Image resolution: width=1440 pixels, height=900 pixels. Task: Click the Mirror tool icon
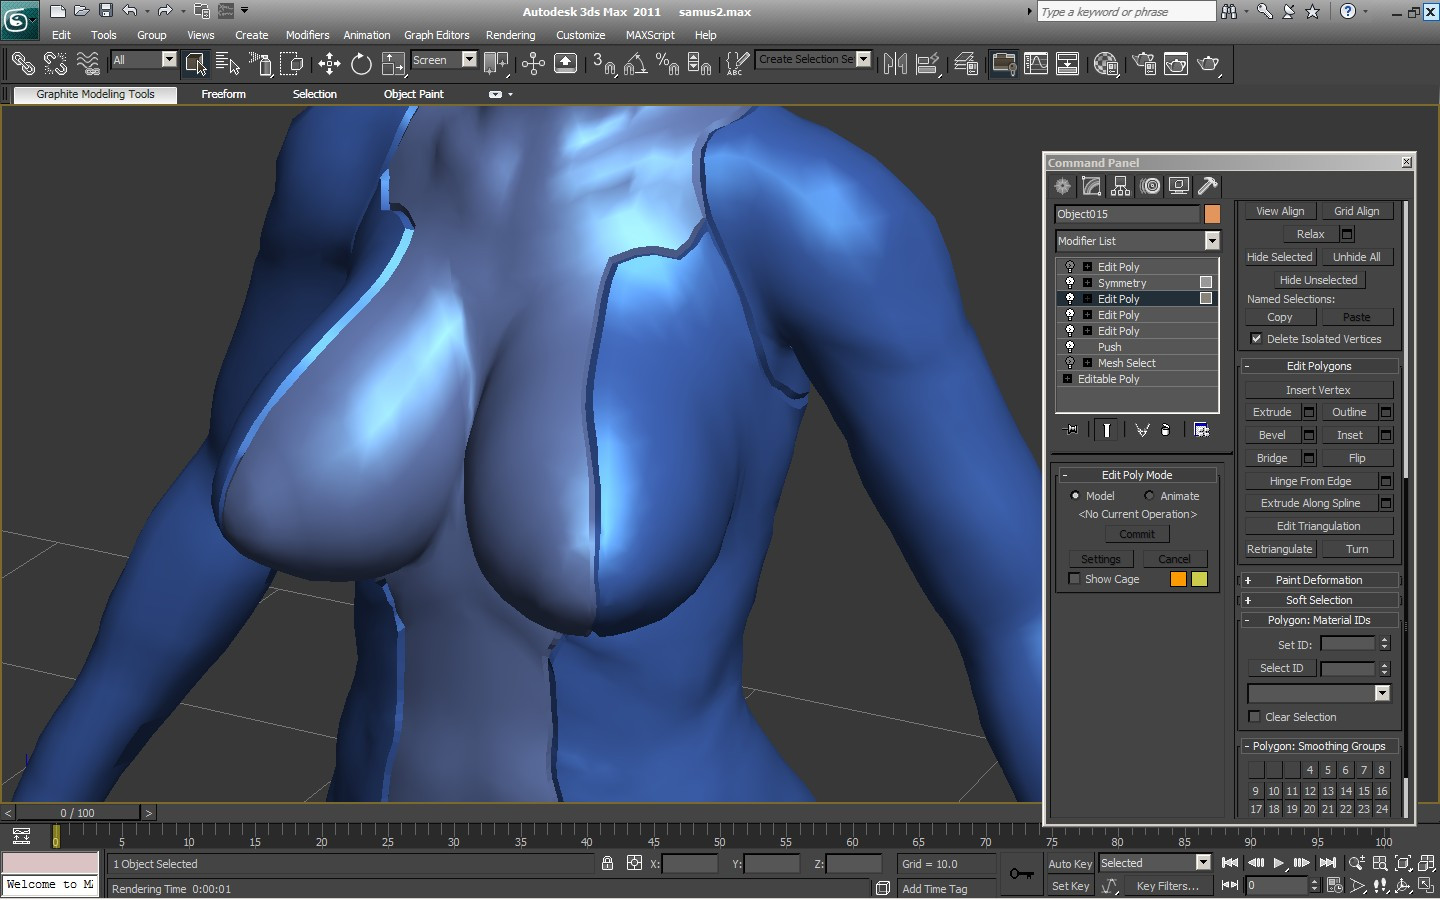tap(895, 64)
